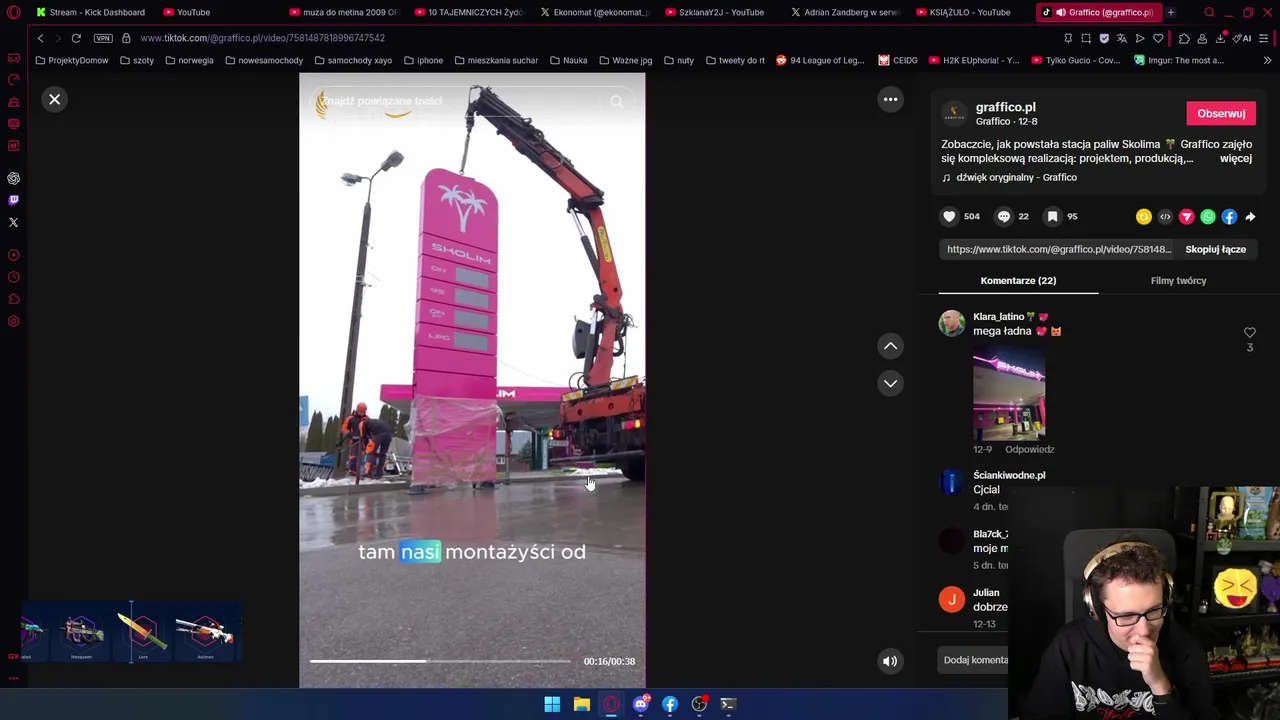Share the video to Facebook
1280x720 pixels.
[1229, 216]
